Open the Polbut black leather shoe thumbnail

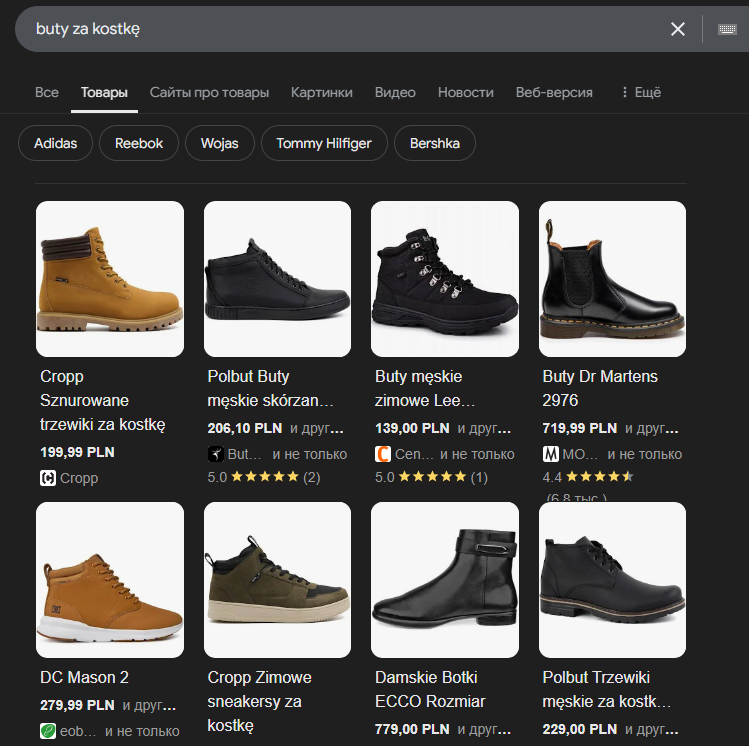point(278,279)
